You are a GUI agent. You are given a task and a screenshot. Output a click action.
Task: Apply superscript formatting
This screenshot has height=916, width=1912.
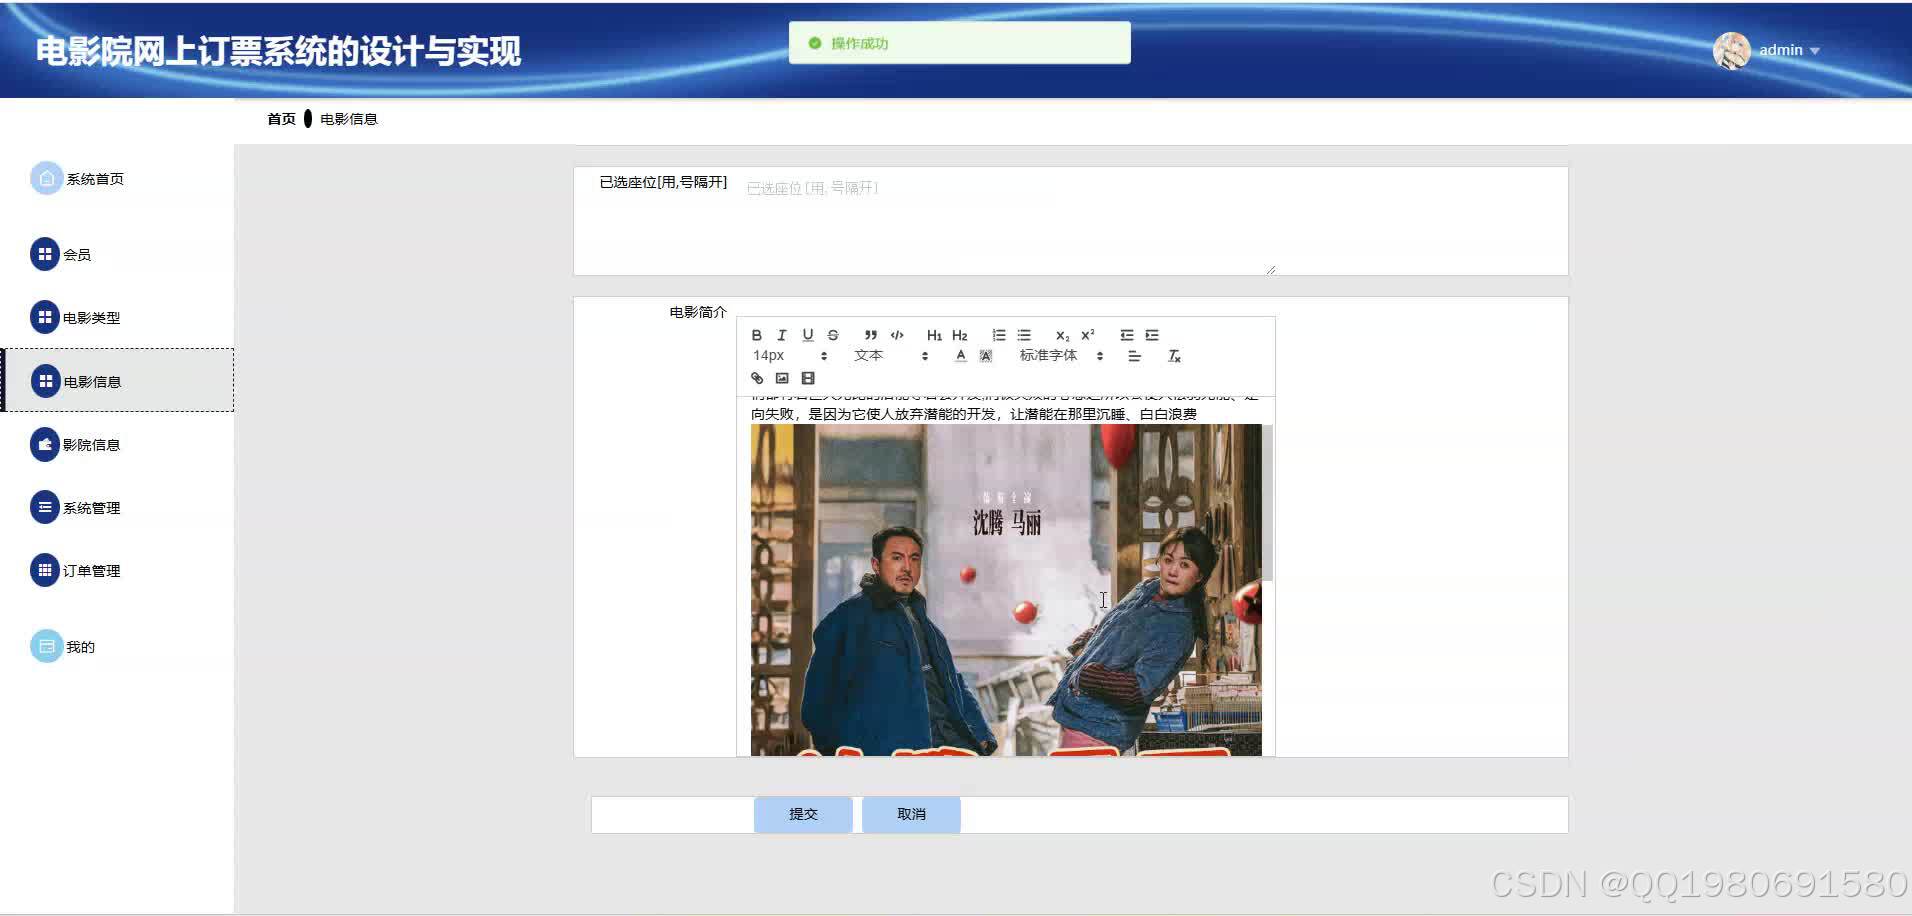point(1088,335)
